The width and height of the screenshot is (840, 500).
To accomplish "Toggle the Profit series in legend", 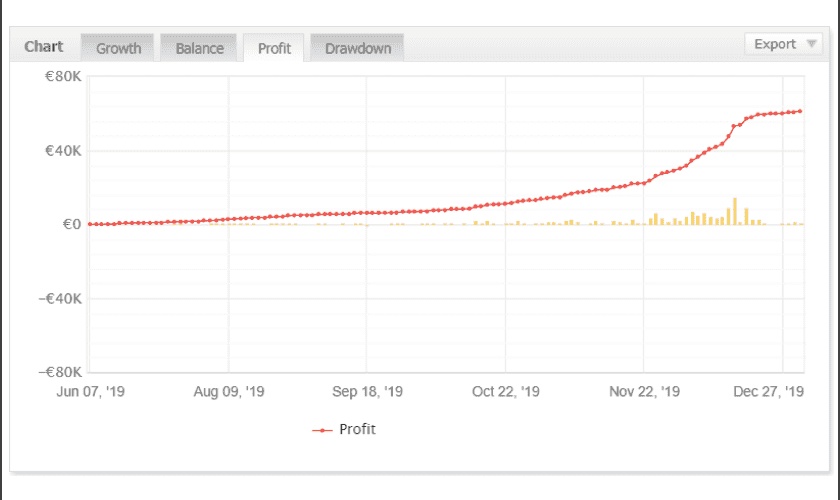I will pos(357,429).
